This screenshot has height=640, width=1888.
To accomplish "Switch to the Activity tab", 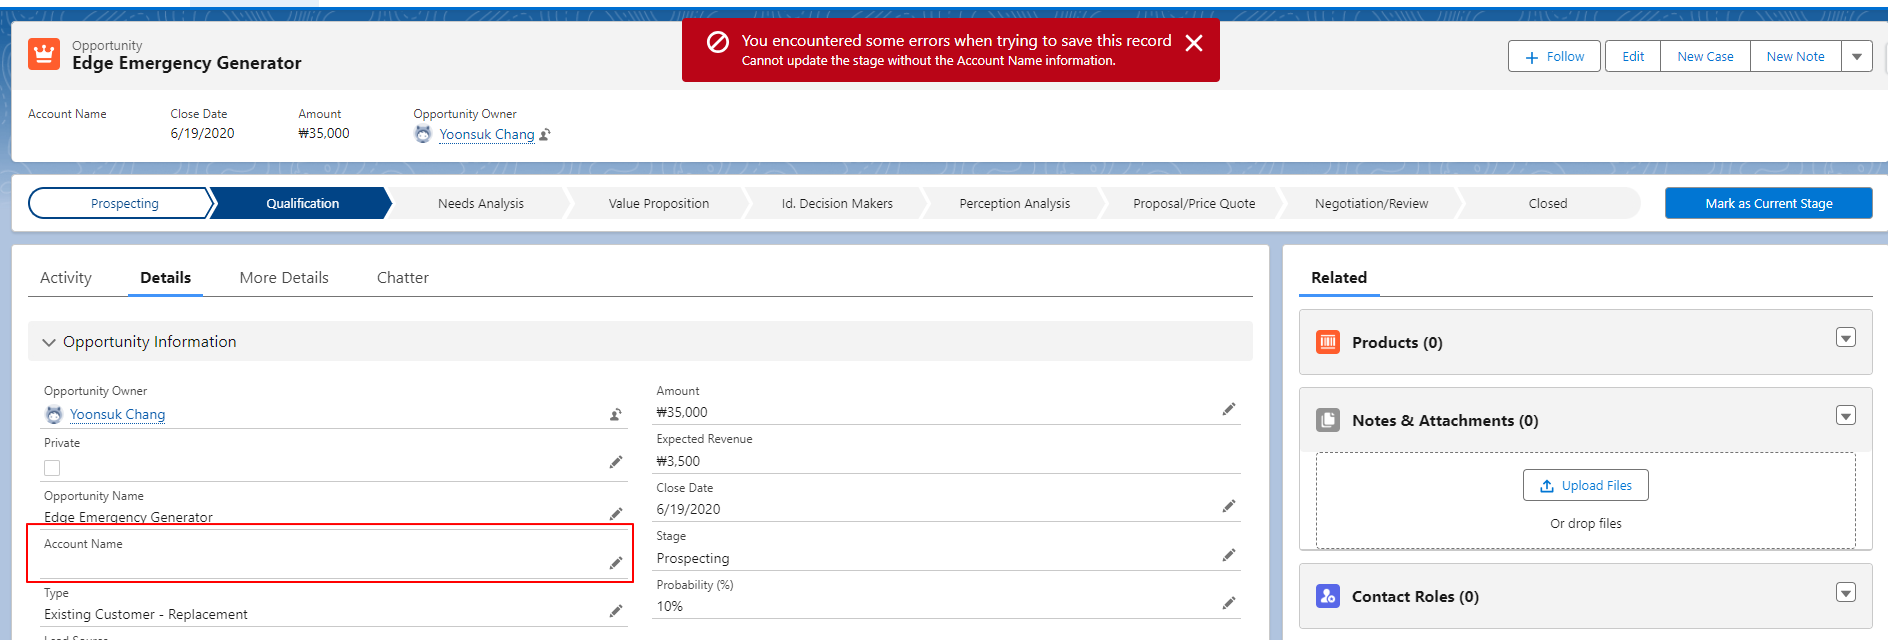I will 66,278.
